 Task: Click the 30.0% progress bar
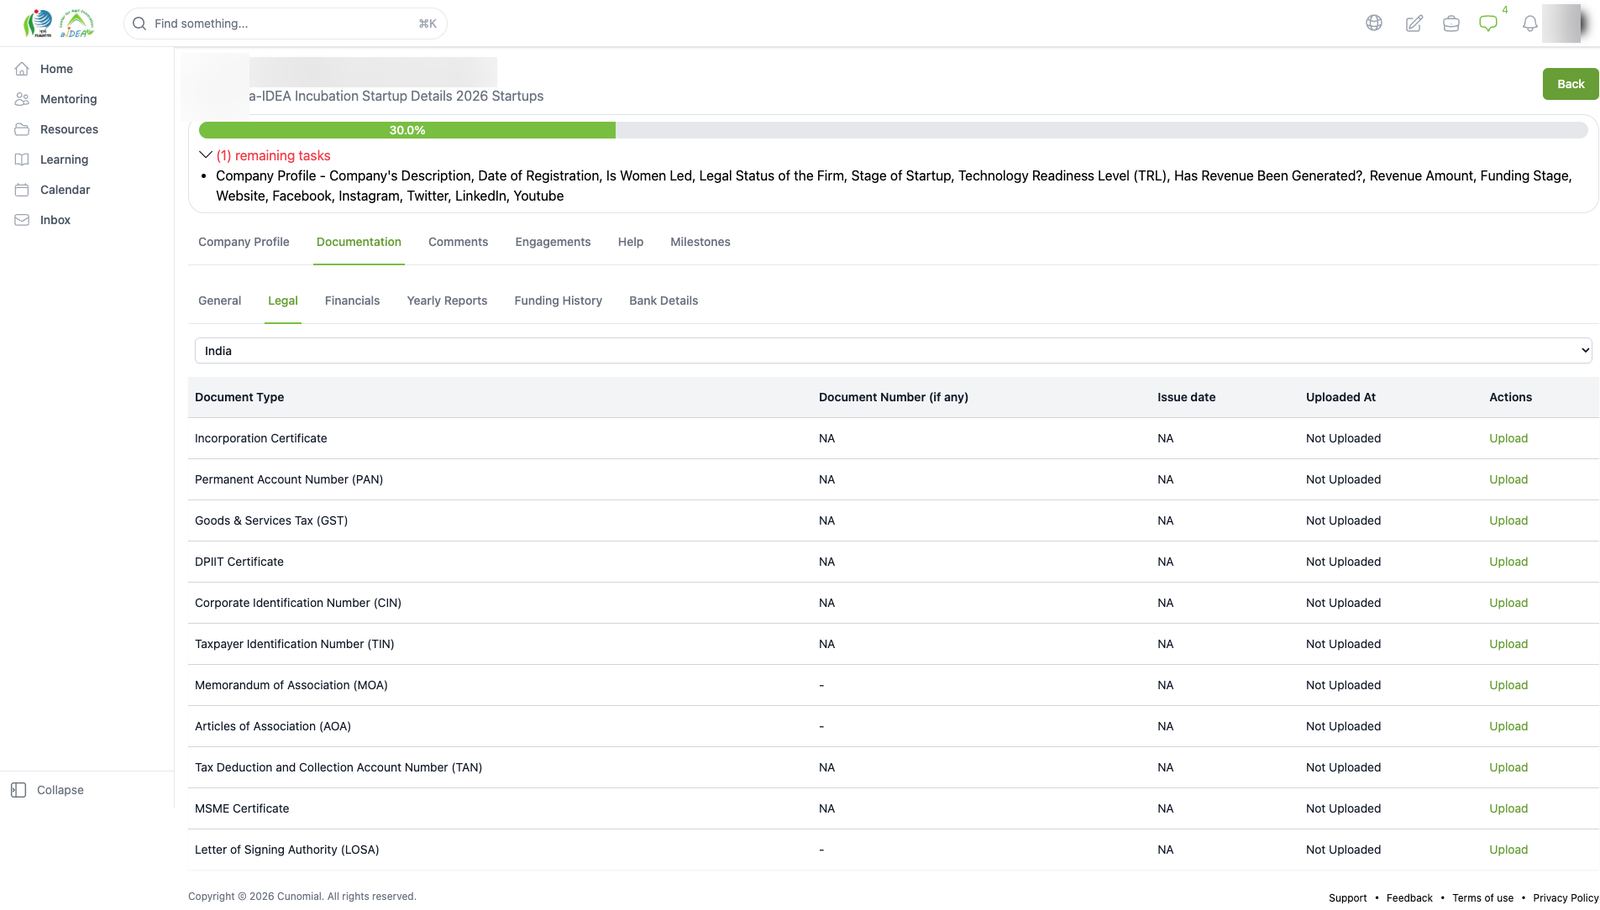pyautogui.click(x=893, y=130)
